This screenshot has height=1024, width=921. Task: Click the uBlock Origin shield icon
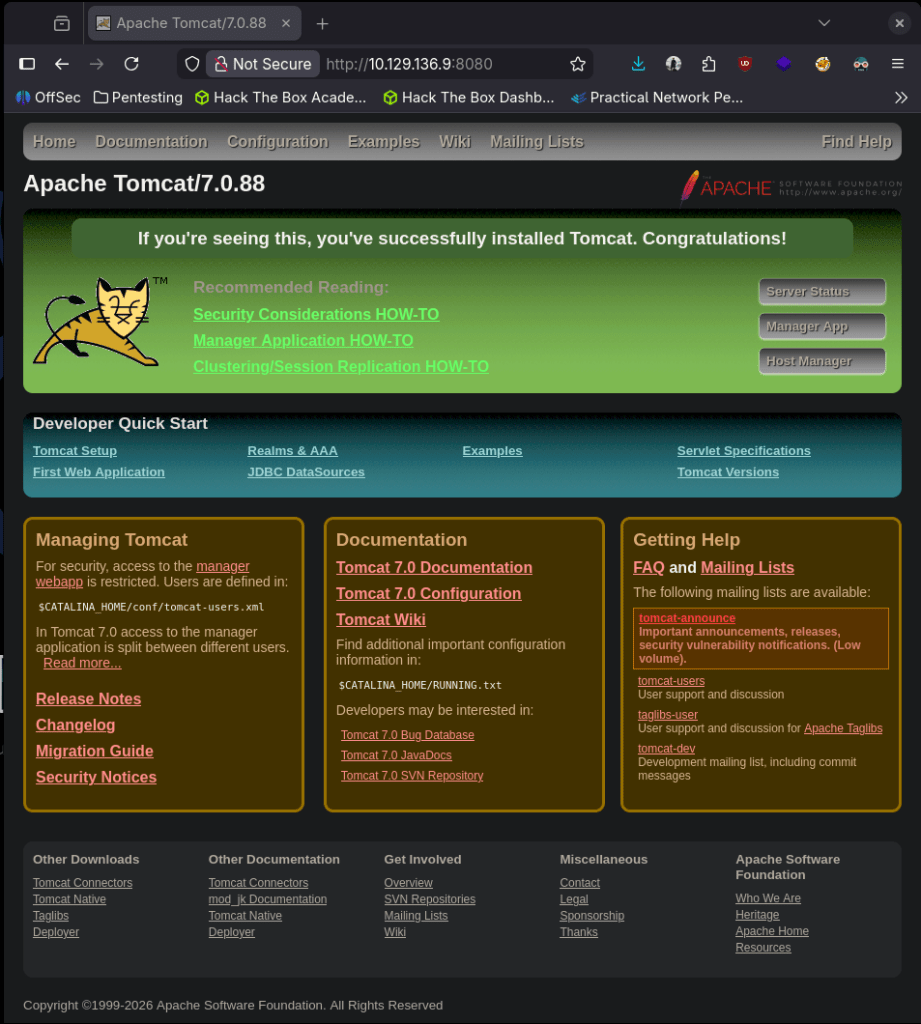pyautogui.click(x=745, y=64)
